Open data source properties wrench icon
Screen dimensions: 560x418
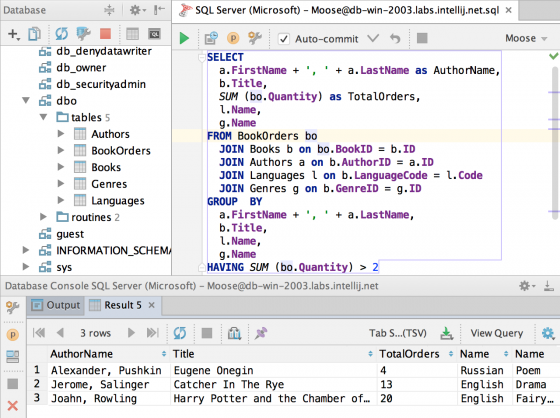pyautogui.click(x=84, y=34)
